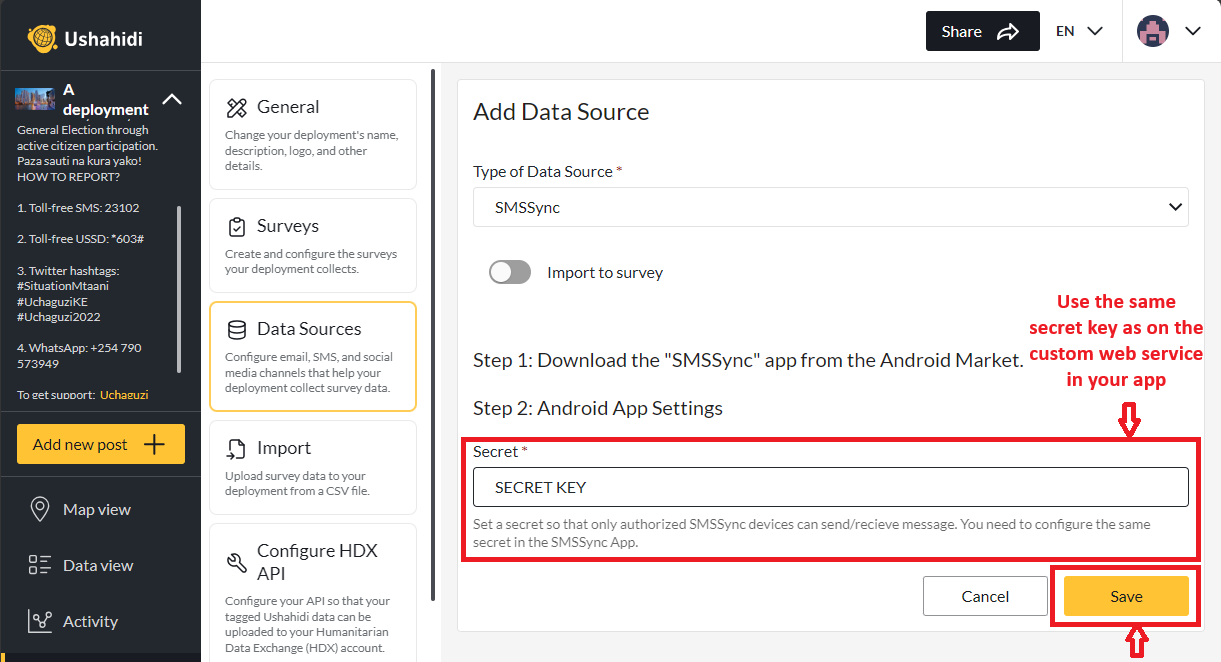Select Data view in the sidebar
Image resolution: width=1221 pixels, height=662 pixels.
97,565
